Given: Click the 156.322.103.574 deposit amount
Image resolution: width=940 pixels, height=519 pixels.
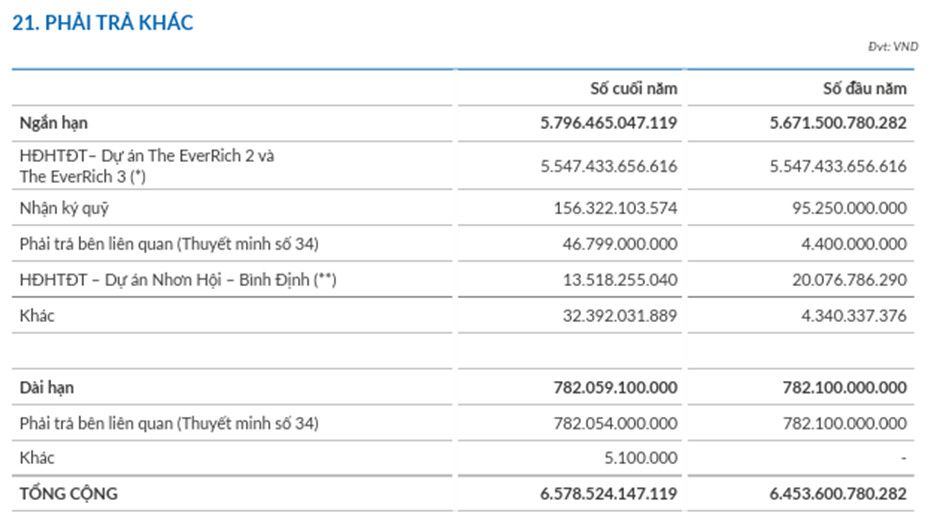Looking at the screenshot, I should click(x=615, y=208).
